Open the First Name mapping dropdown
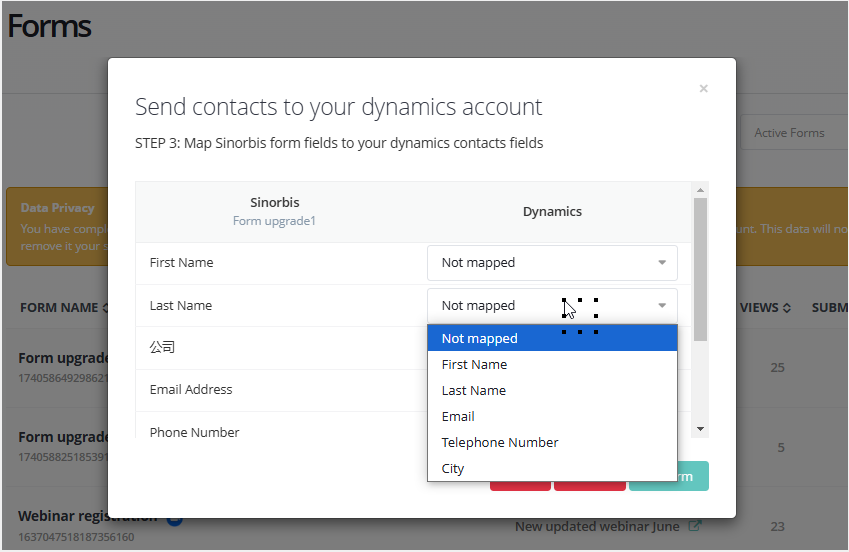 [552, 263]
